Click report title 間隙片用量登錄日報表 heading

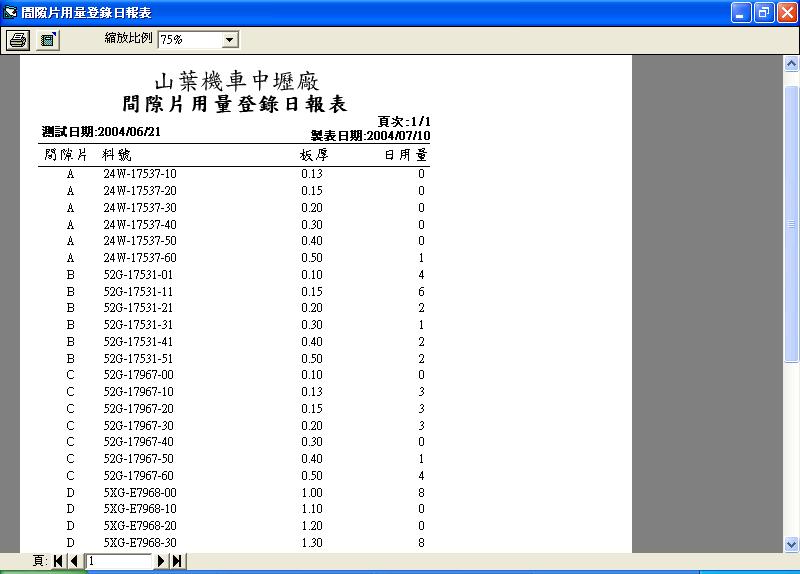(x=235, y=104)
